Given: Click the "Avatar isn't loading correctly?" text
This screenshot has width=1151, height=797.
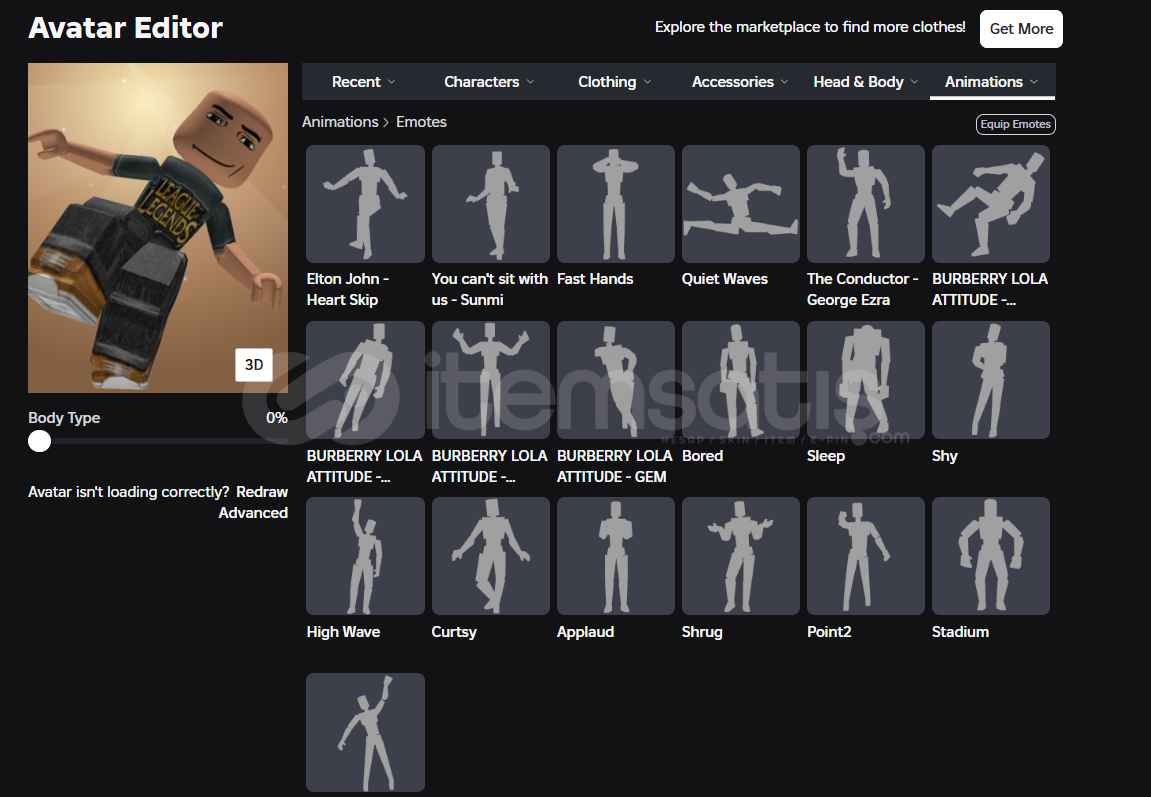Looking at the screenshot, I should coord(128,492).
